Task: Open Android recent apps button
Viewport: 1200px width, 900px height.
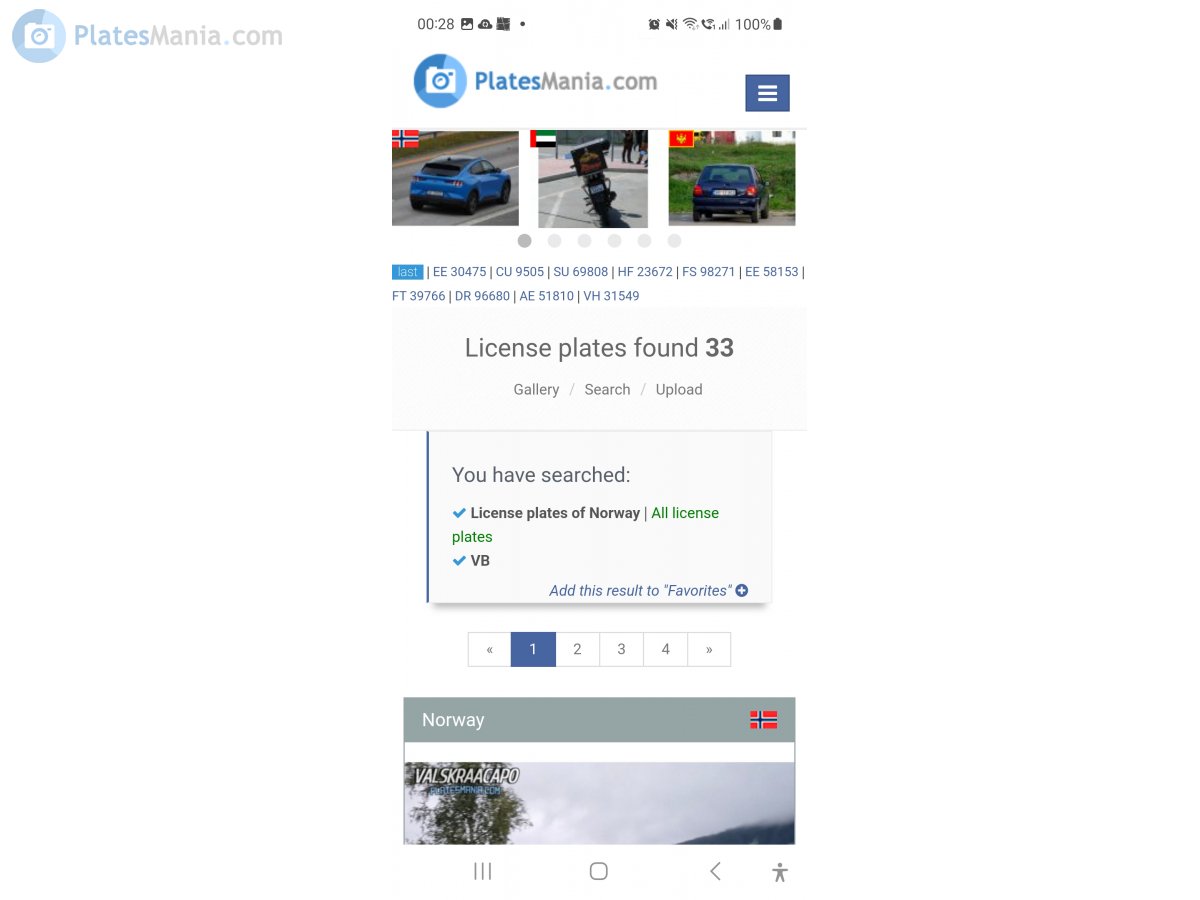Action: click(x=482, y=871)
